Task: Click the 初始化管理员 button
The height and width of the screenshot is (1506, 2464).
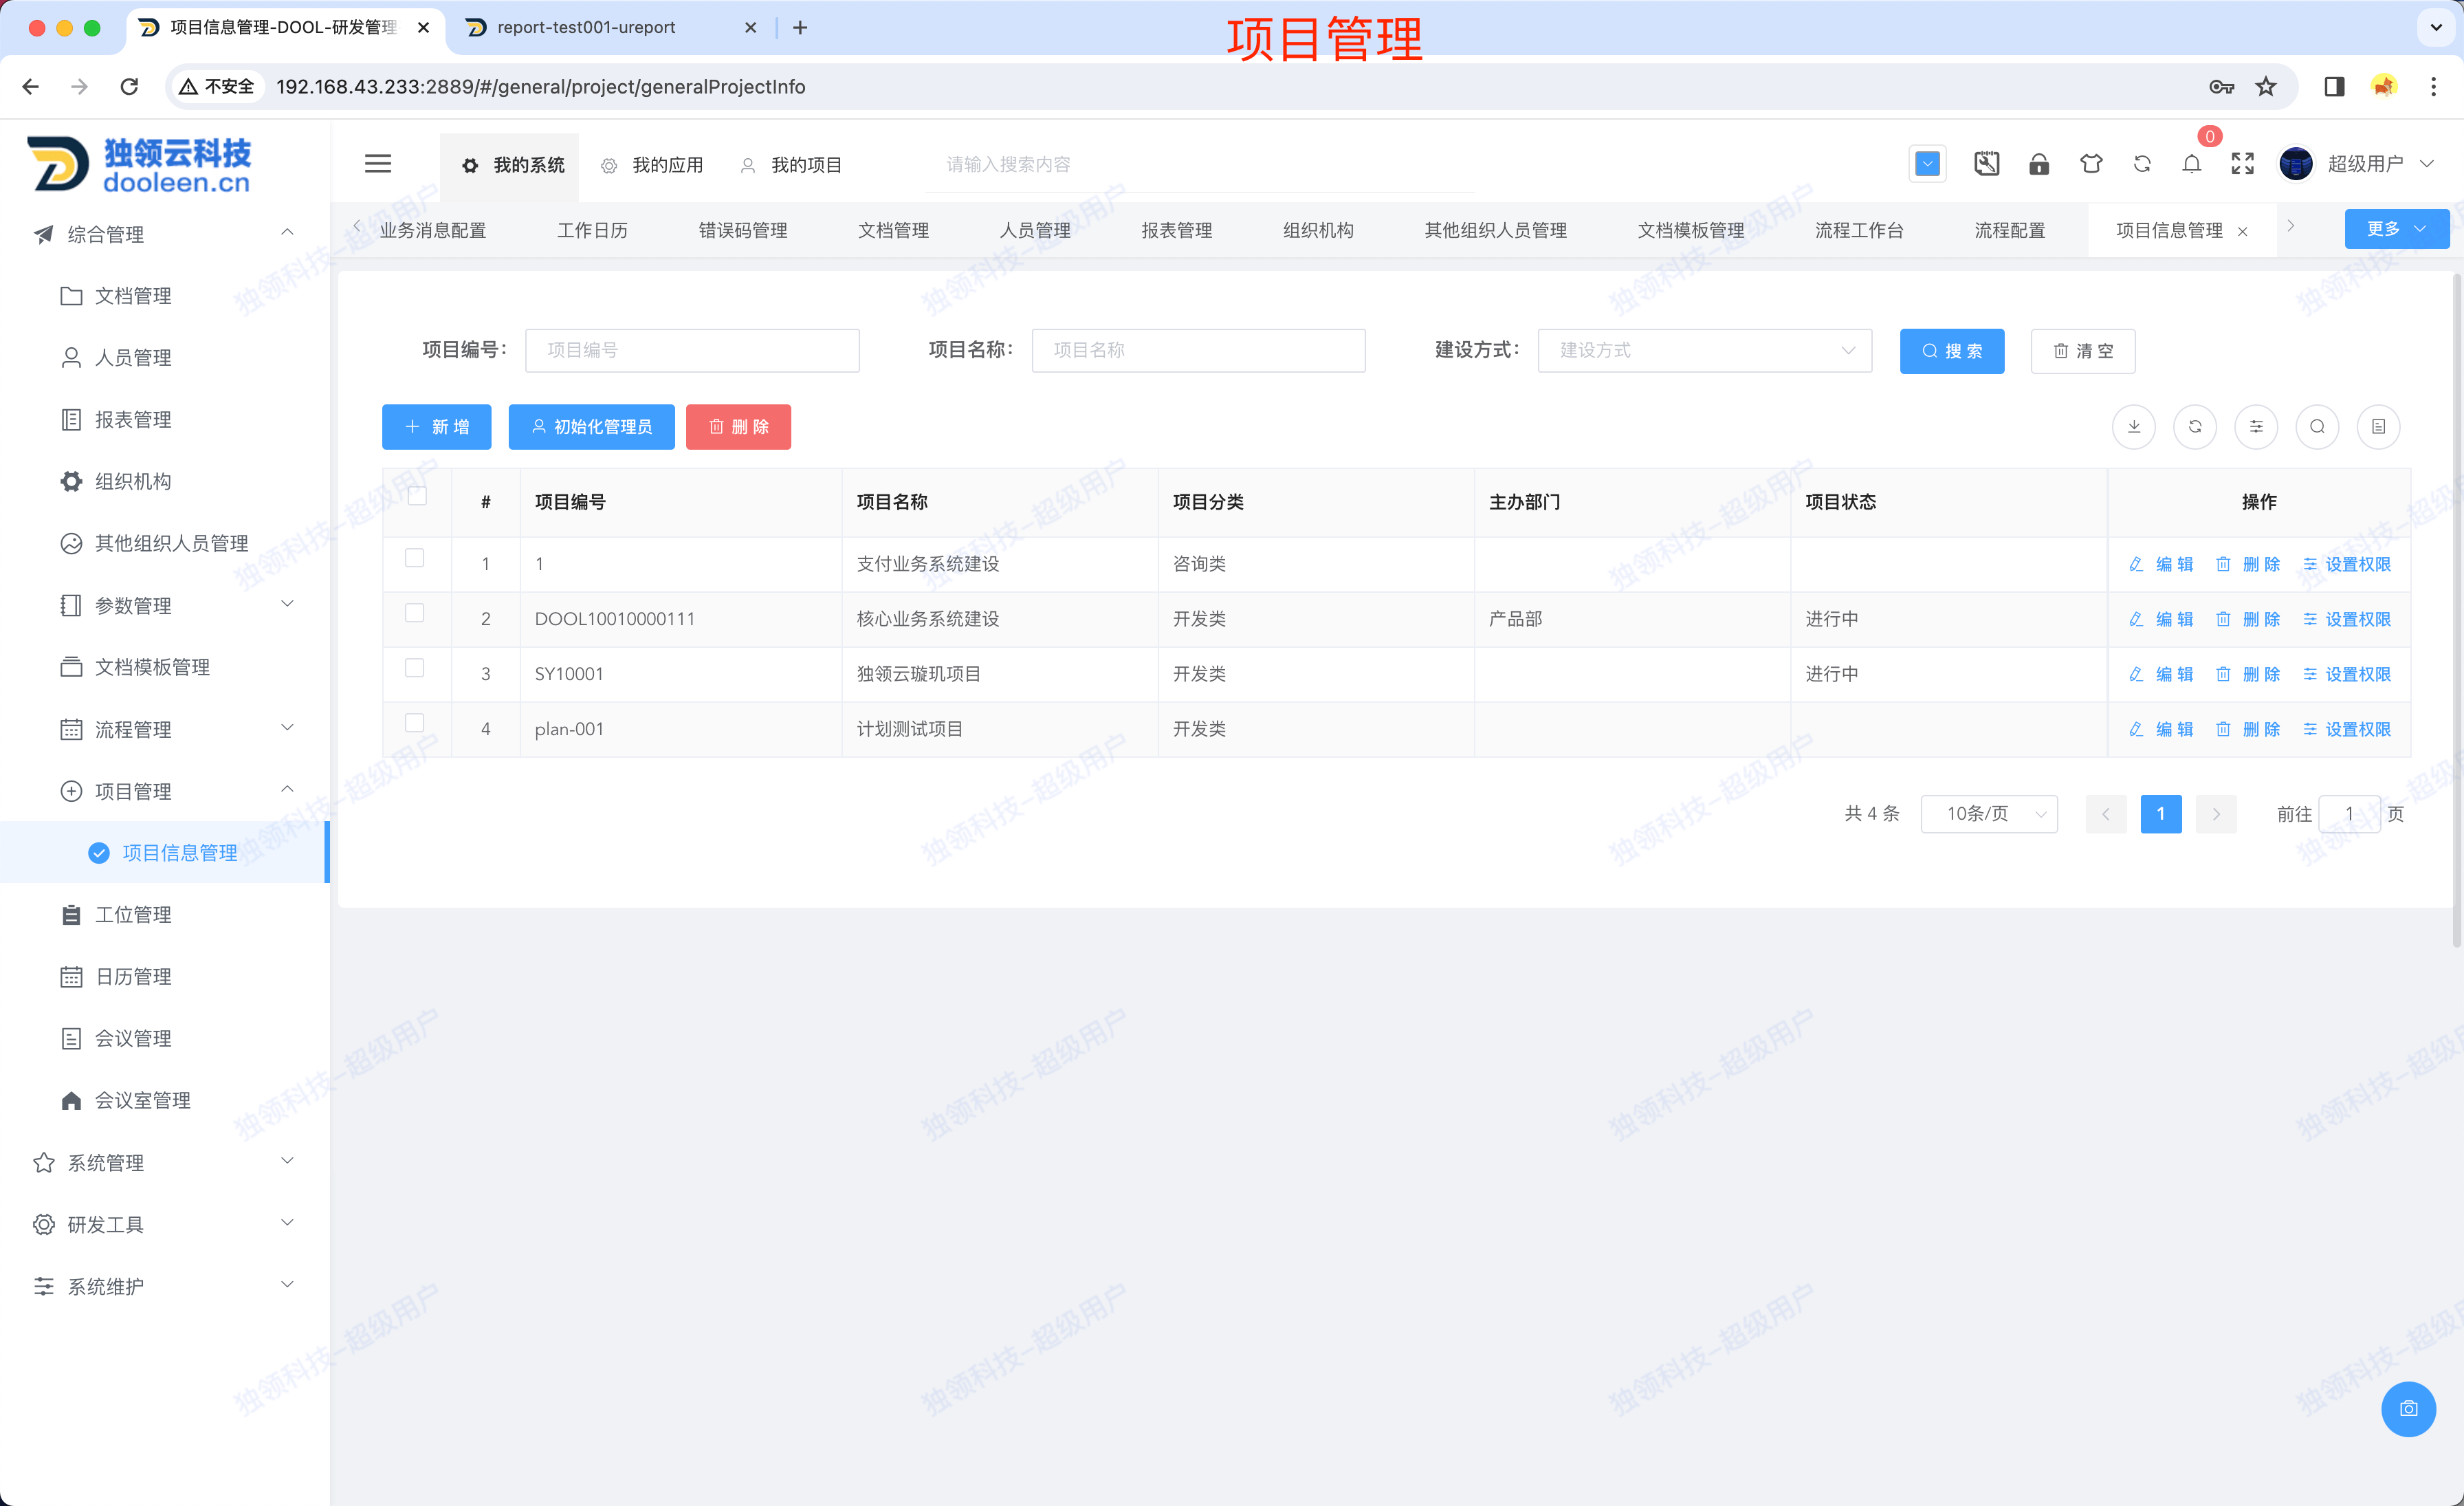Action: 591,427
